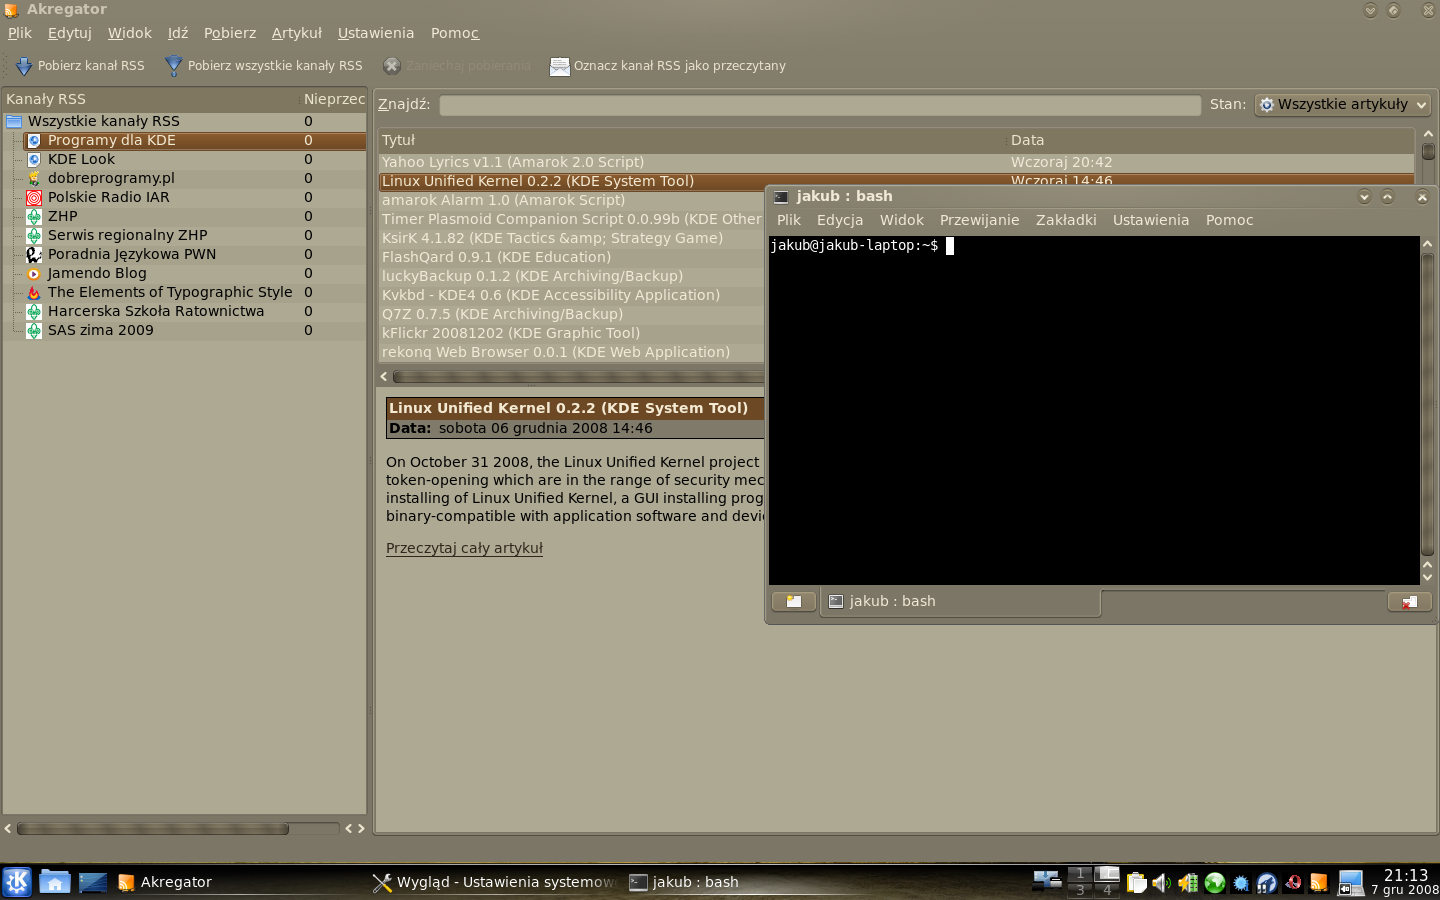
Task: Select the jakub : bash Konsole tab
Action: [960, 602]
